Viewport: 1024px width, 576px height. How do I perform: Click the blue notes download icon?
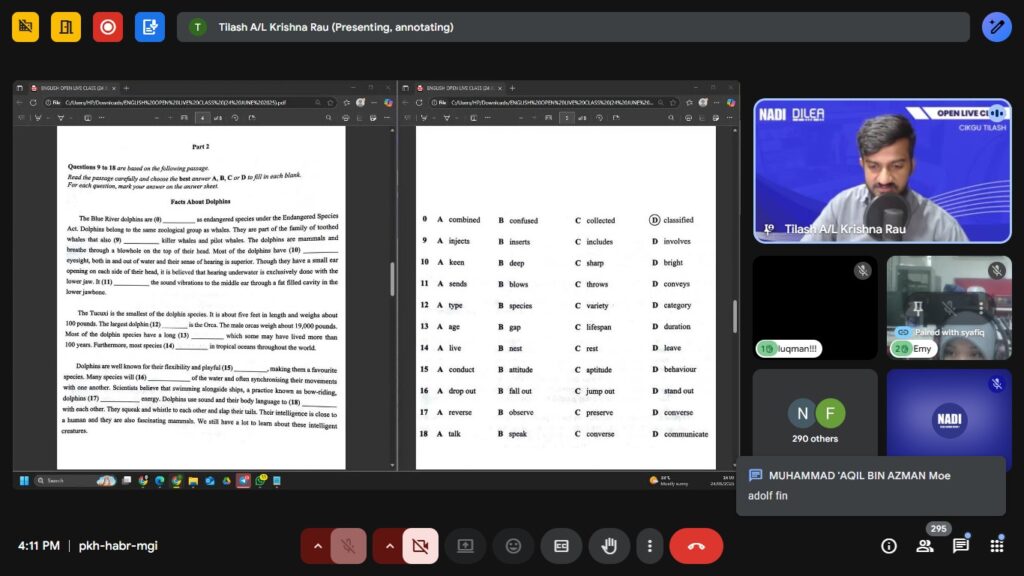tap(150, 27)
